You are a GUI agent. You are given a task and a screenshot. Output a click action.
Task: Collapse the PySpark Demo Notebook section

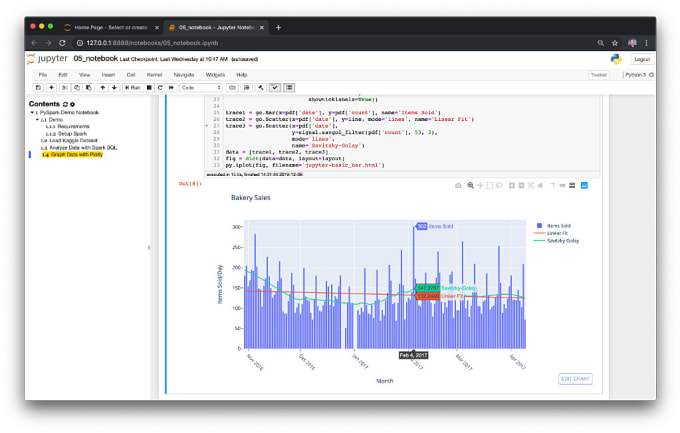[32, 112]
